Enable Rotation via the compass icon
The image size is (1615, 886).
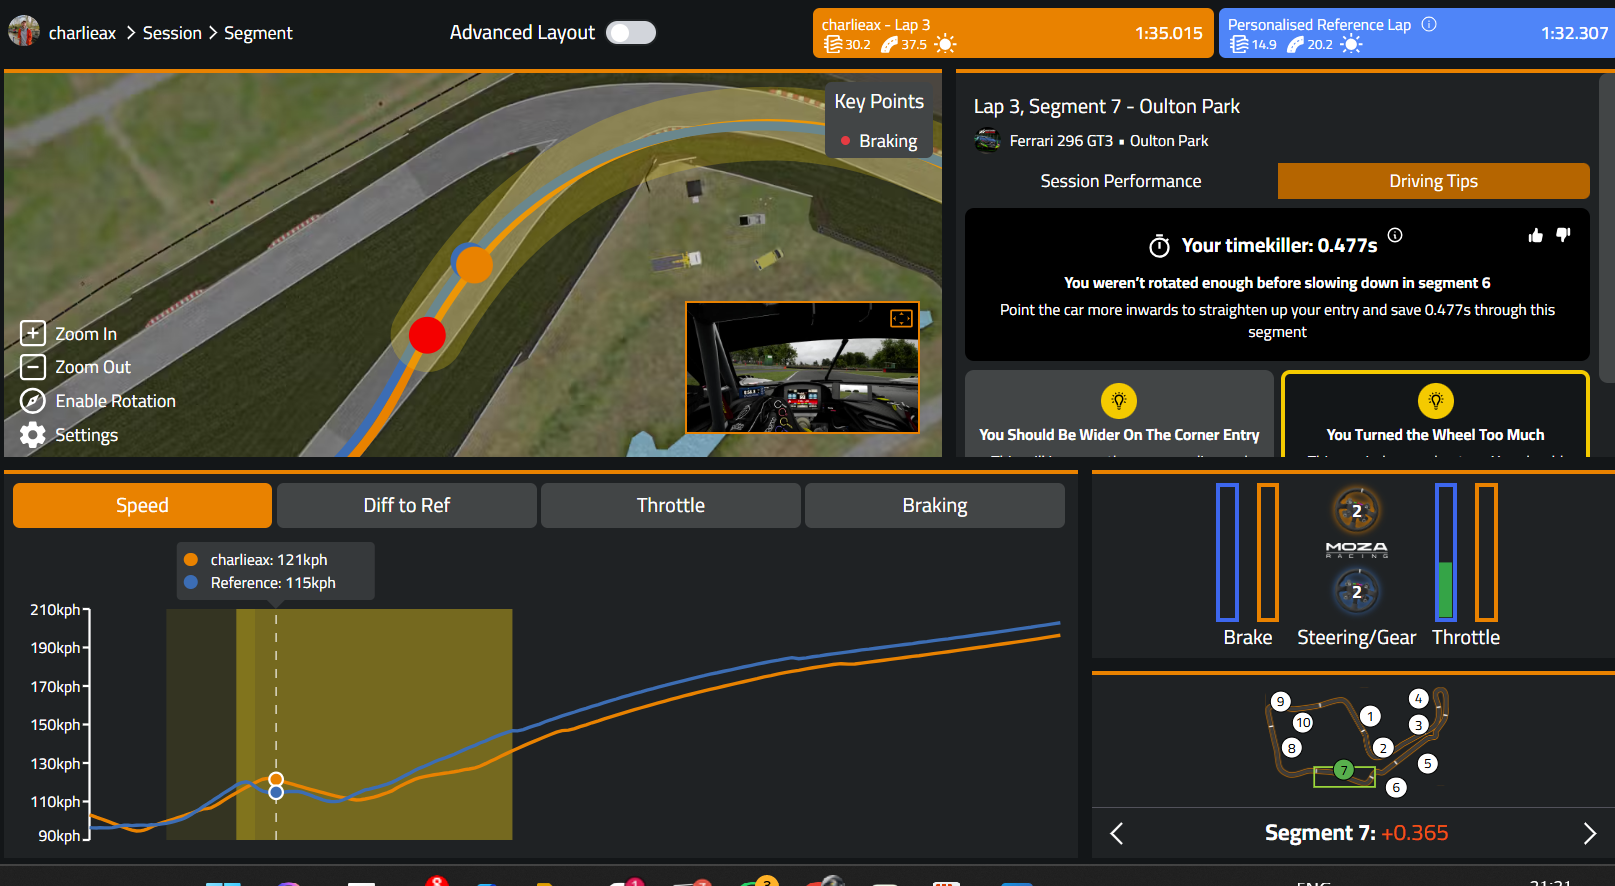click(x=33, y=401)
